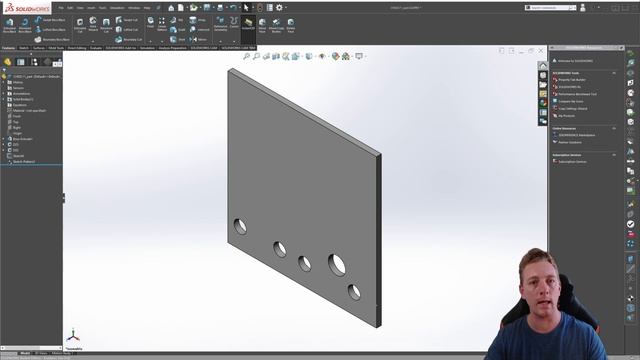
Task: Select the Revolved Boss/Base tool
Action: coord(24,25)
